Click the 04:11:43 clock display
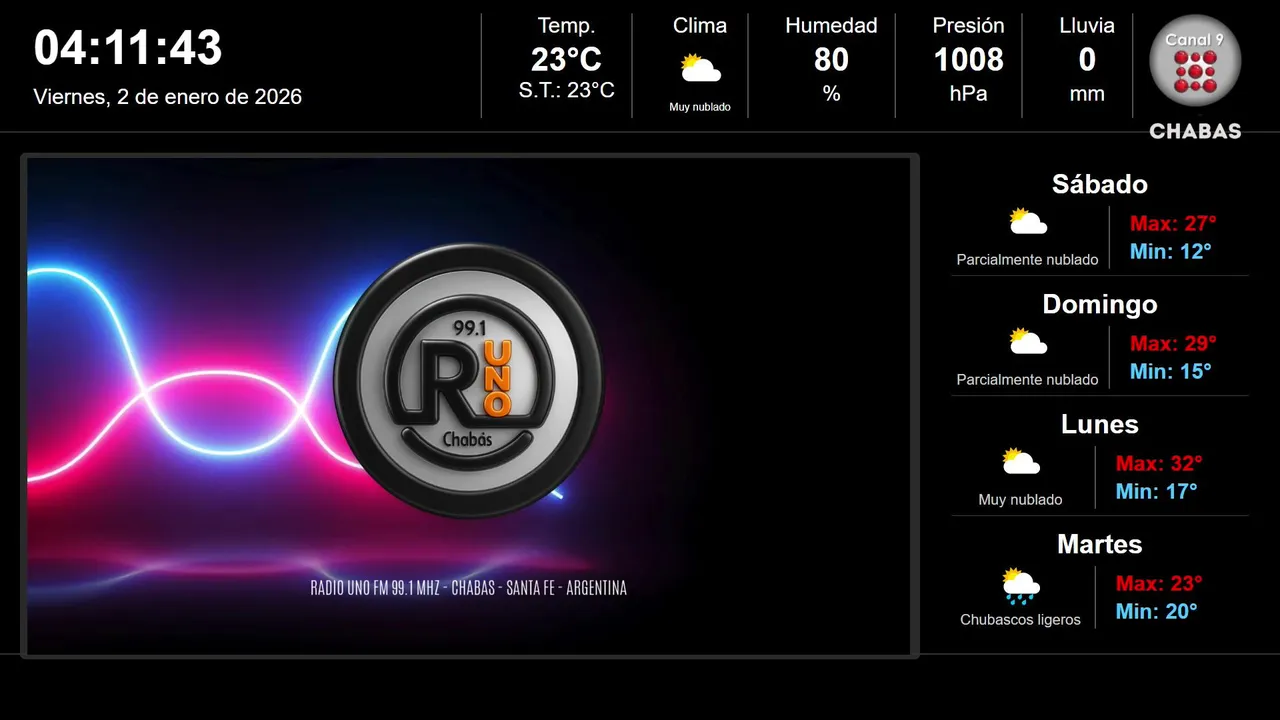1280x720 pixels. [x=128, y=48]
